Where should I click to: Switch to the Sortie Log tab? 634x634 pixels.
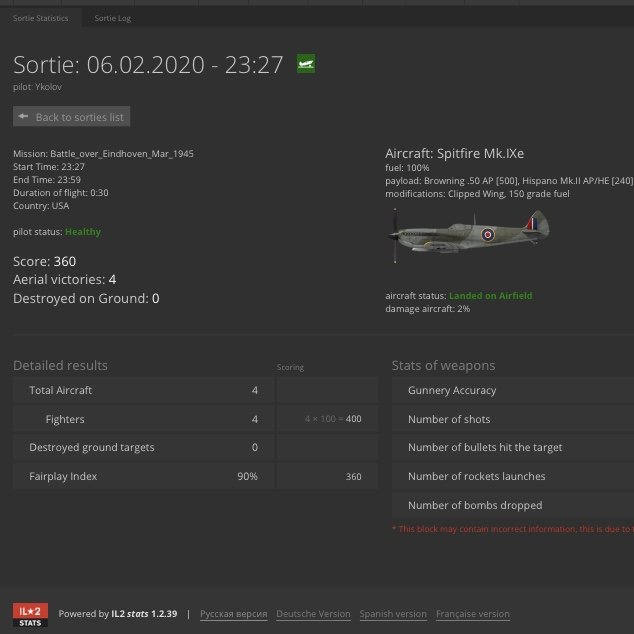(112, 18)
